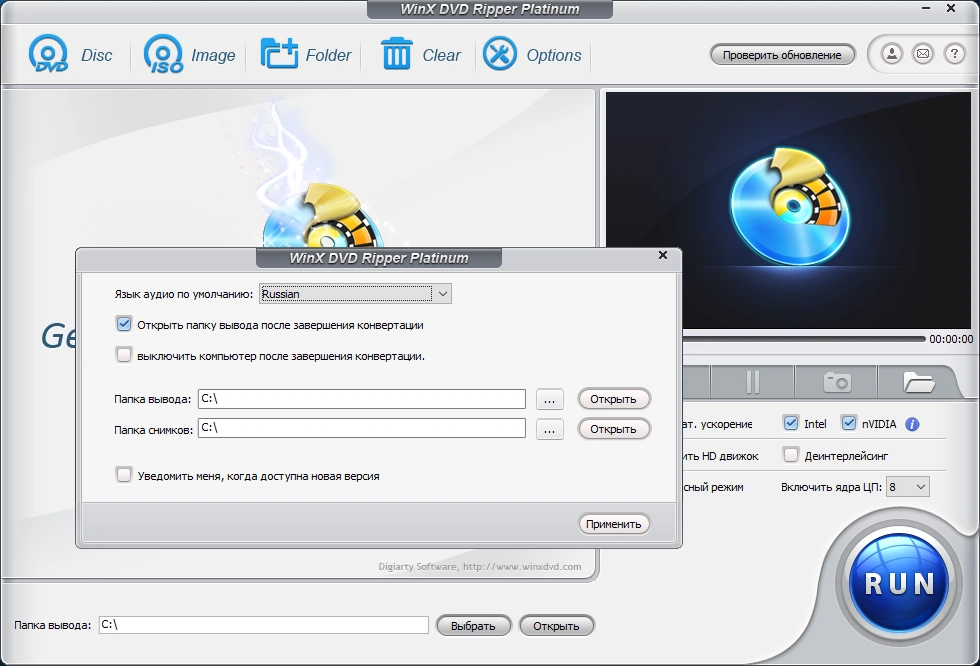Click the blue info icon next to nVIDIA
The width and height of the screenshot is (980, 666).
[x=912, y=424]
